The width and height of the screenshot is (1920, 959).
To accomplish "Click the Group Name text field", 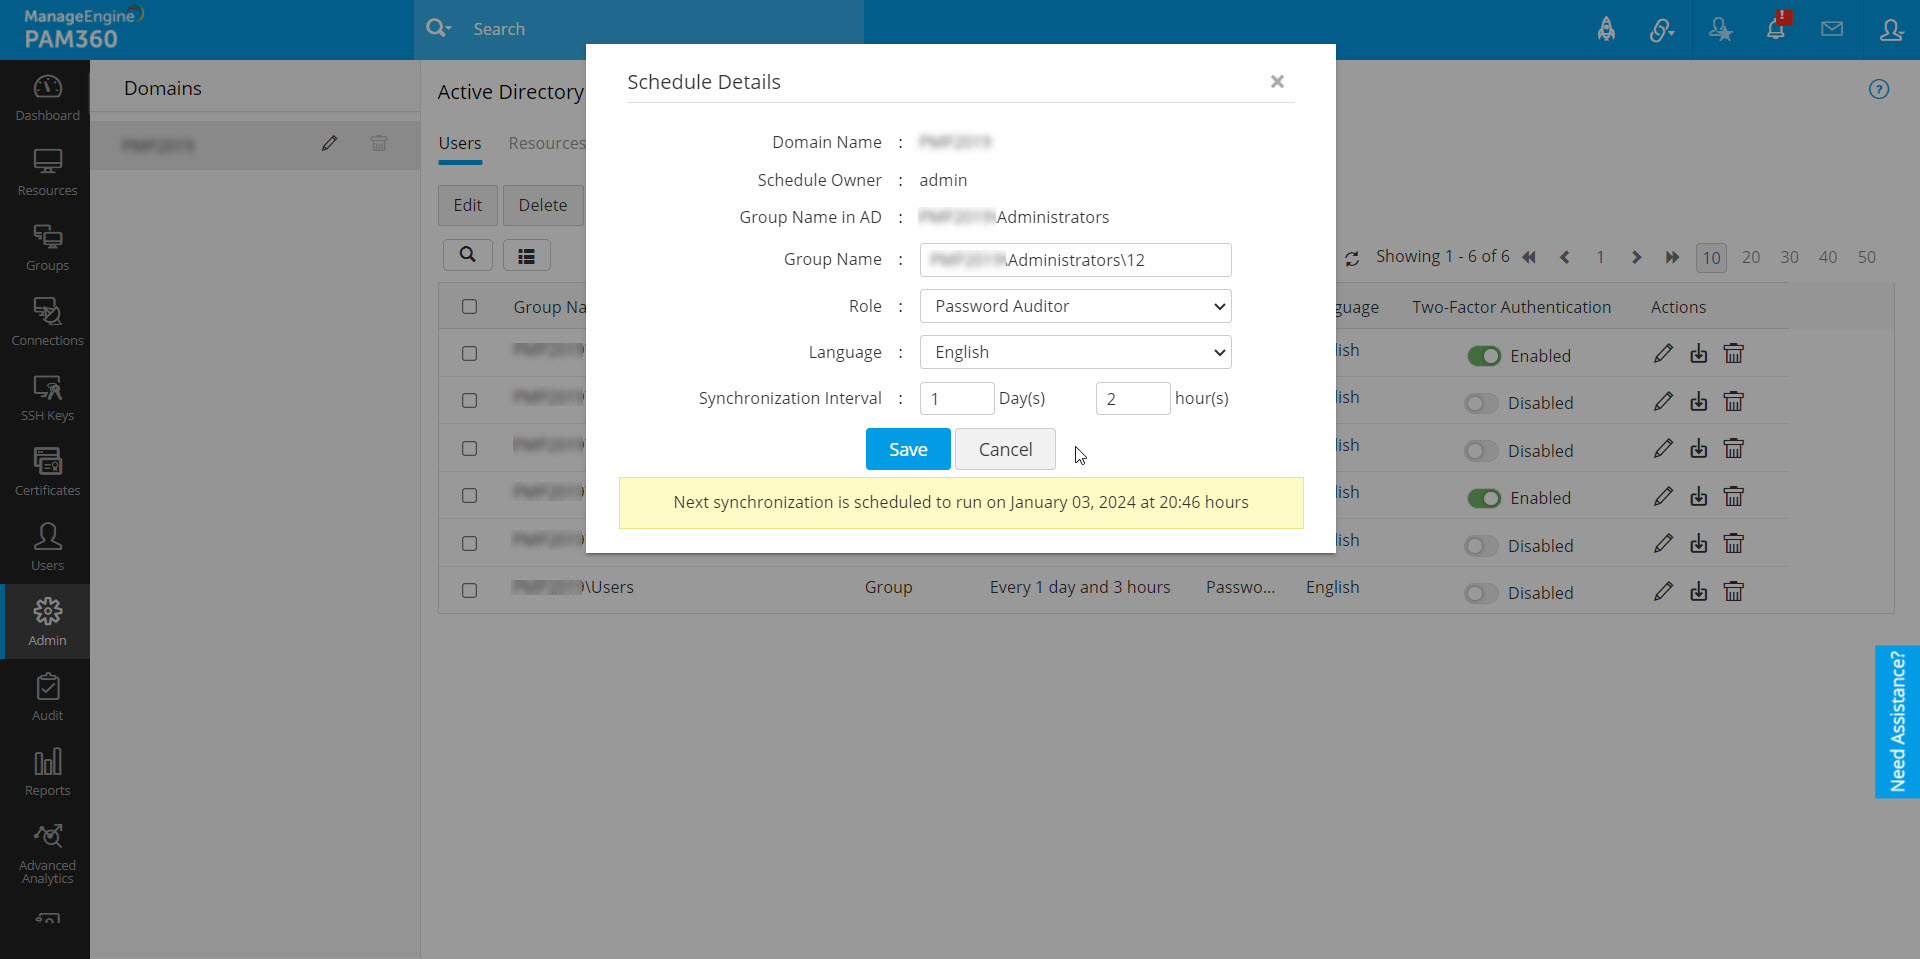I will 1075,260.
